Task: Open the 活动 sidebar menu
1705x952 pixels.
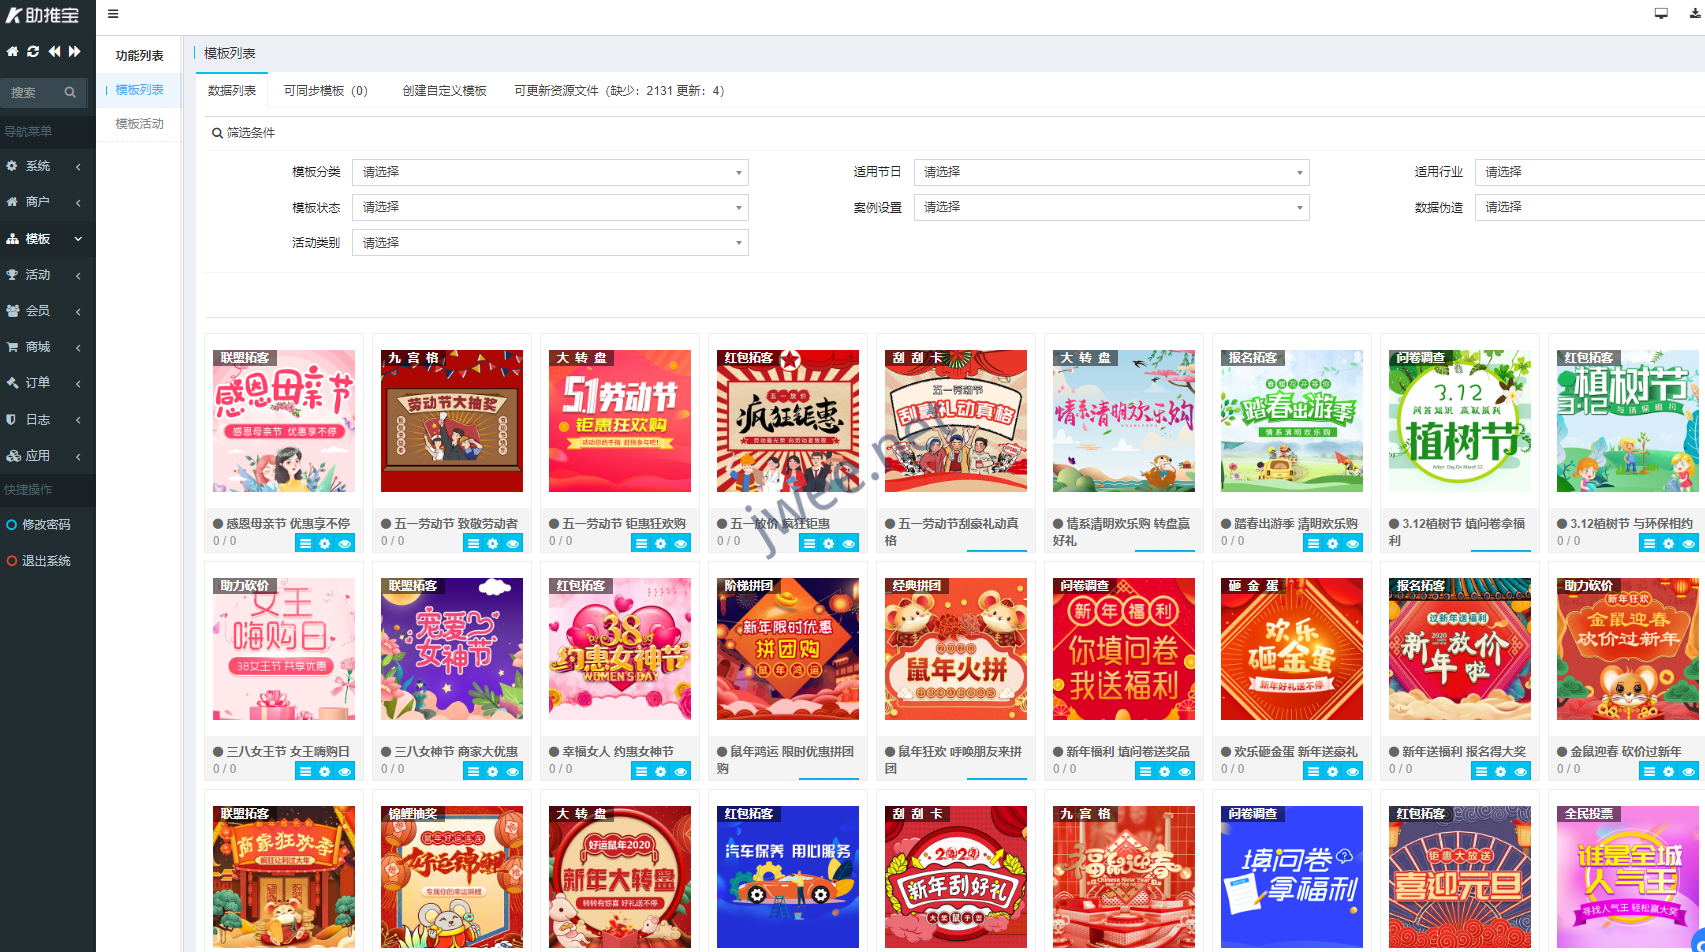Action: 47,275
